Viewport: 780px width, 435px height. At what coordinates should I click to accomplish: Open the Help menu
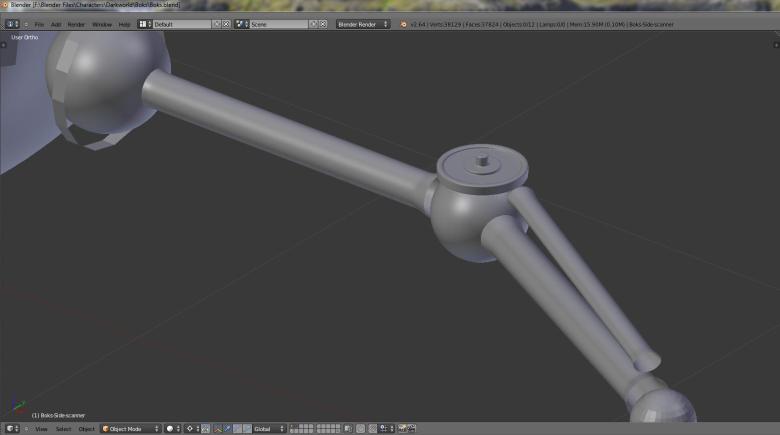[x=124, y=24]
